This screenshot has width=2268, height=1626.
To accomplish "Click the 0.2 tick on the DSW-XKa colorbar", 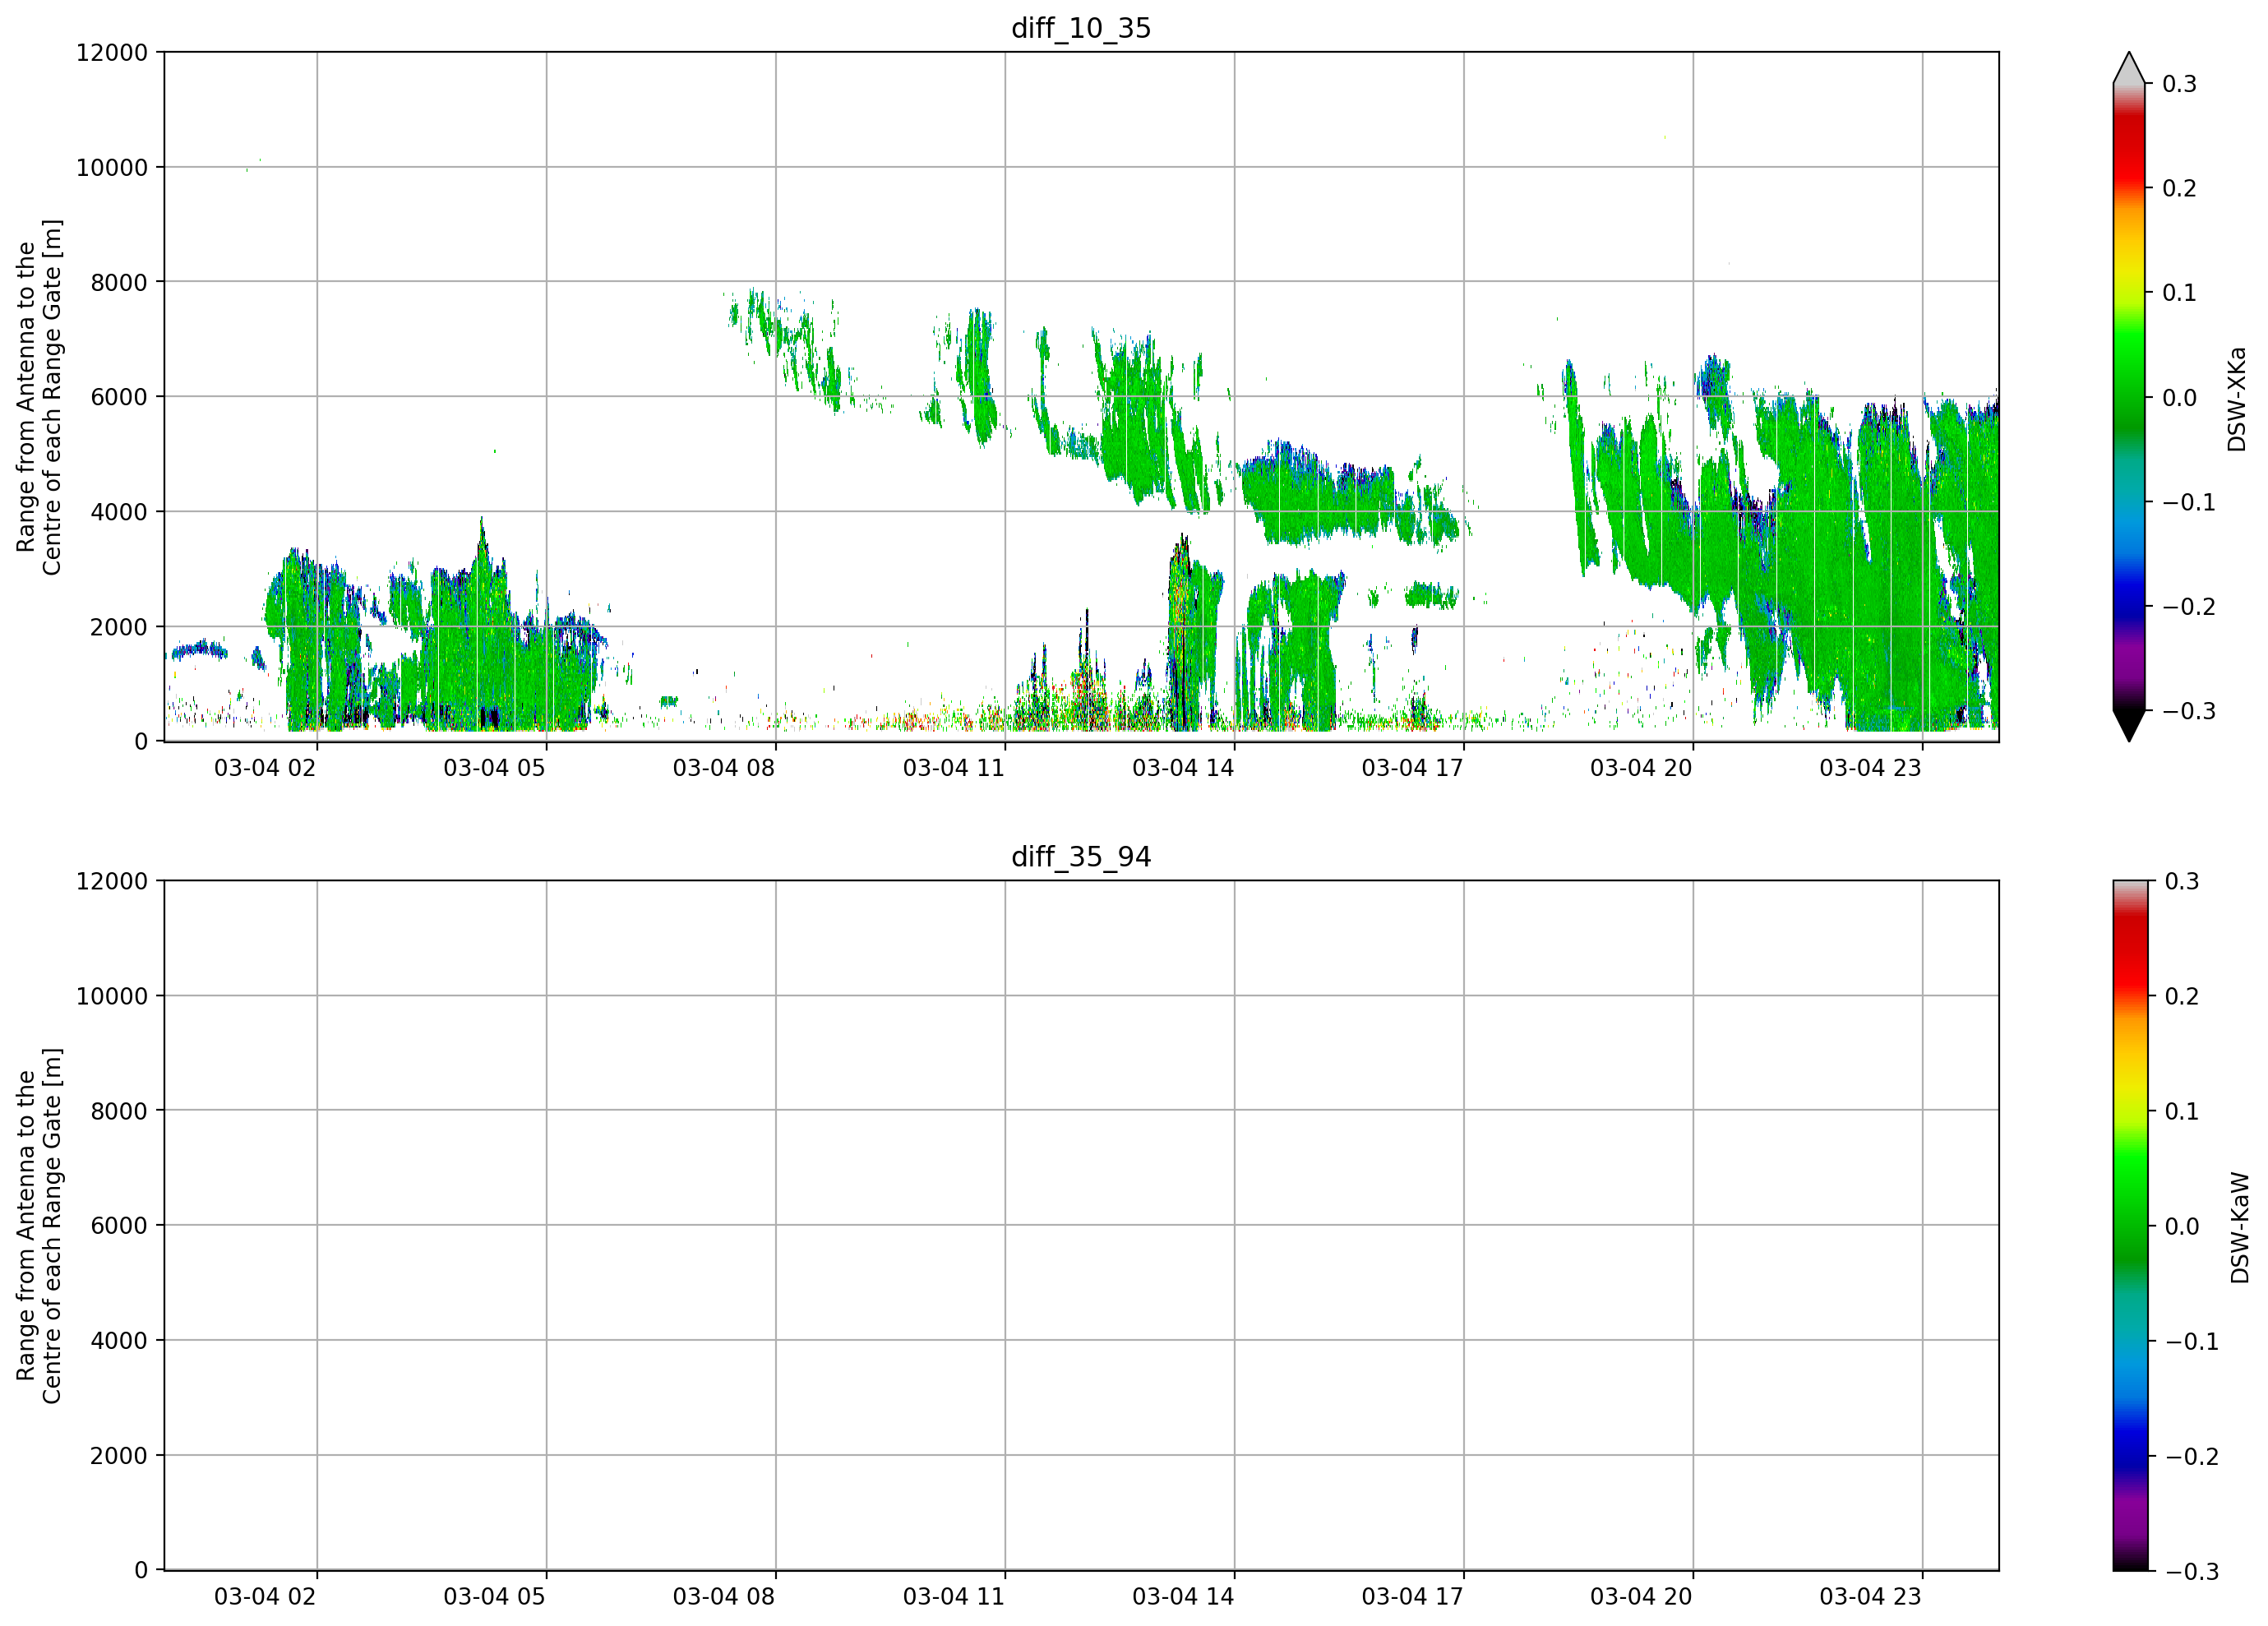I will [x=2180, y=189].
